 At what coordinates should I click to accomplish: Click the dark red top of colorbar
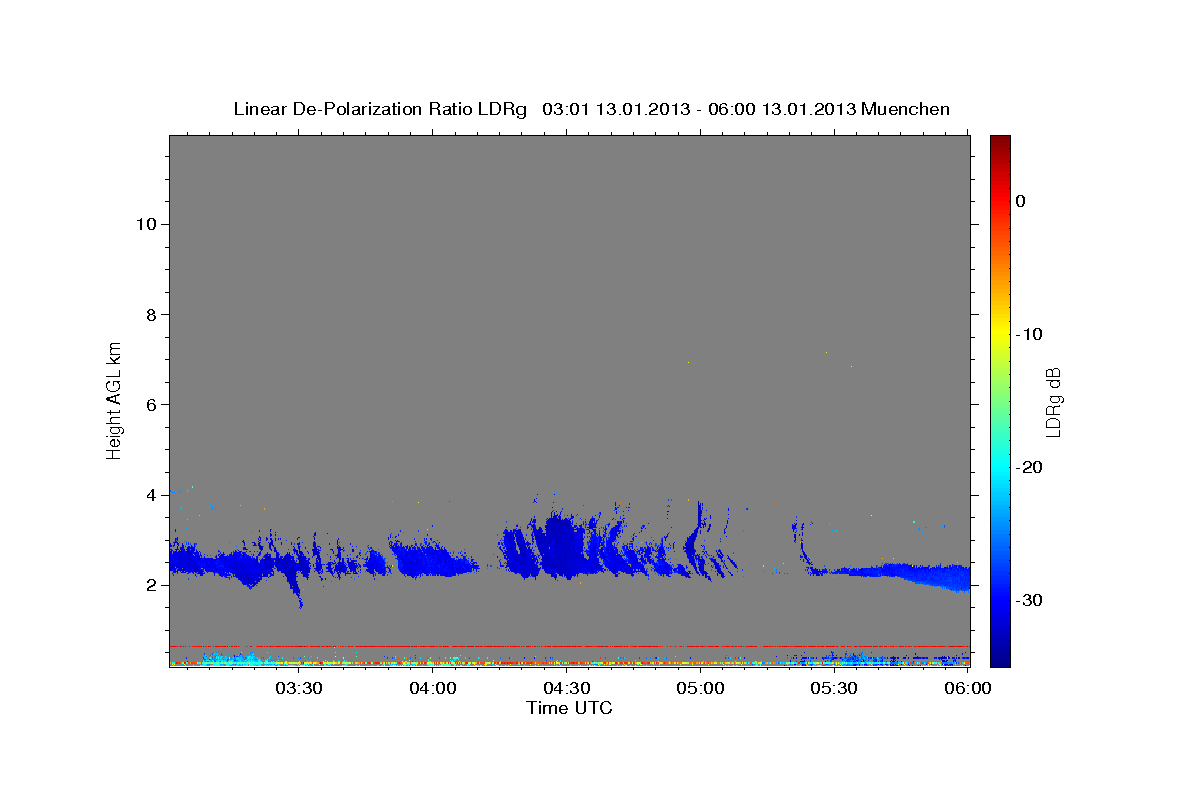(x=1000, y=143)
